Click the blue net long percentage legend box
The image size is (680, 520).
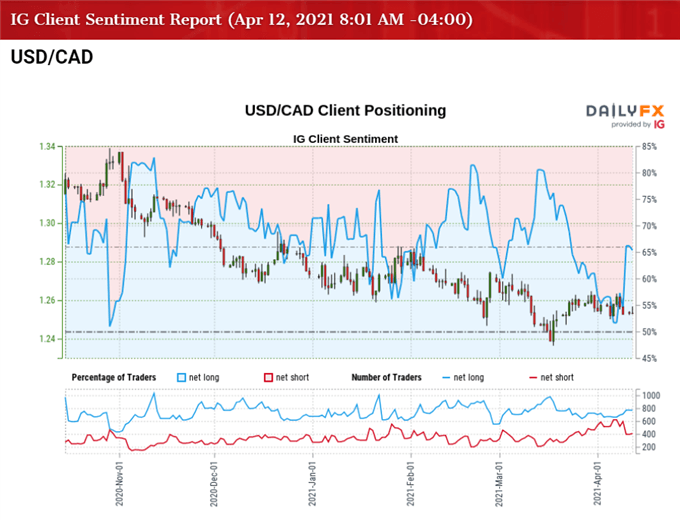pyautogui.click(x=182, y=378)
